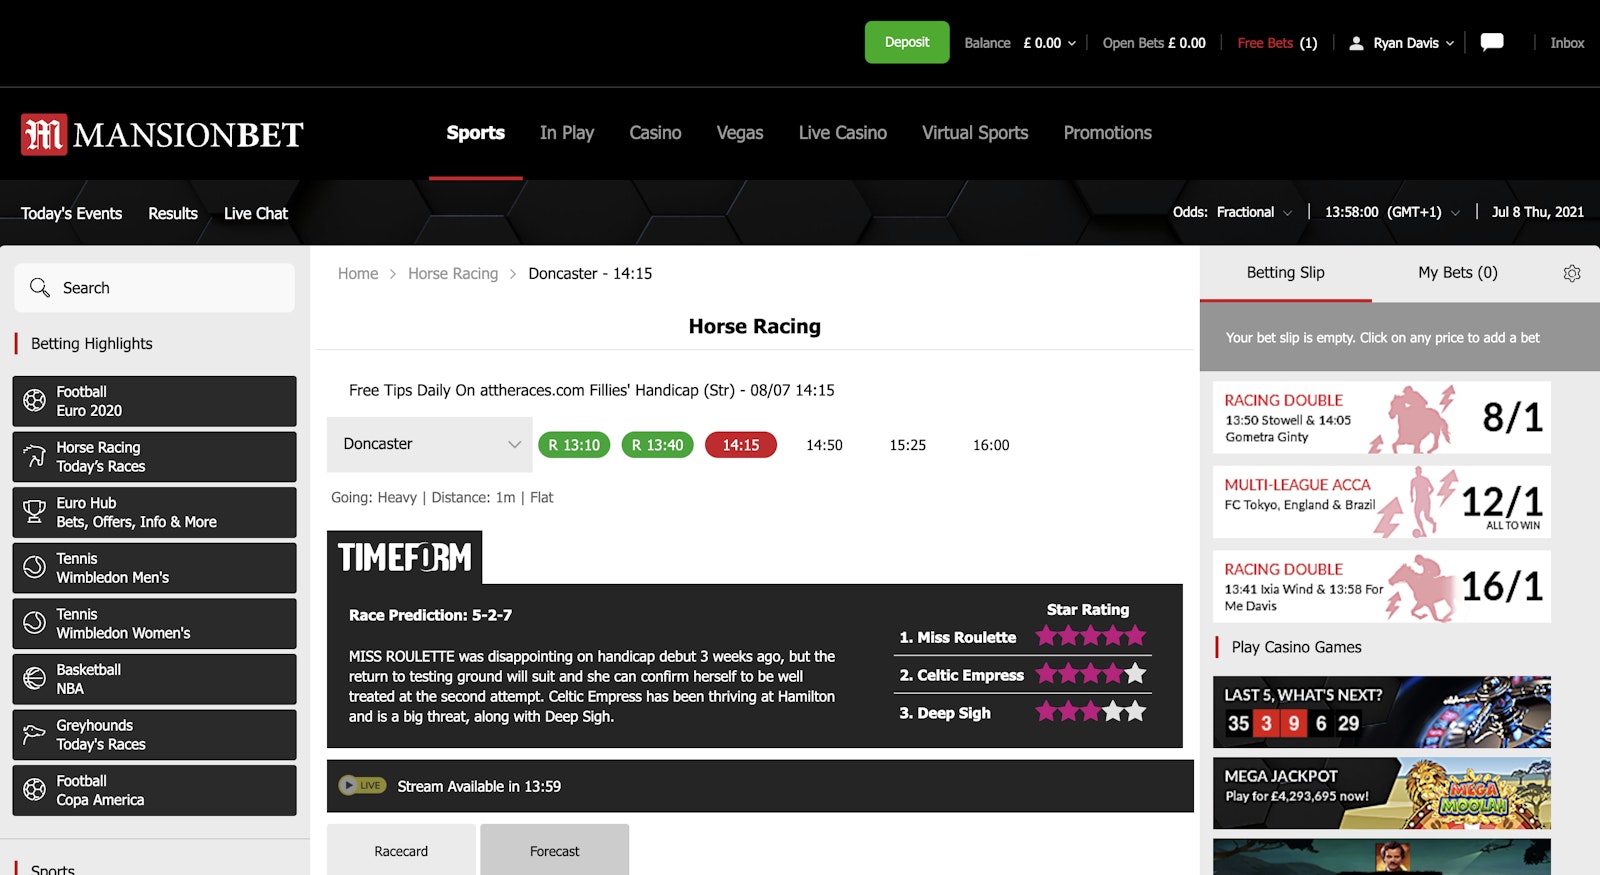Click the Euro Hub trophy icon
The width and height of the screenshot is (1600, 875).
tap(35, 512)
